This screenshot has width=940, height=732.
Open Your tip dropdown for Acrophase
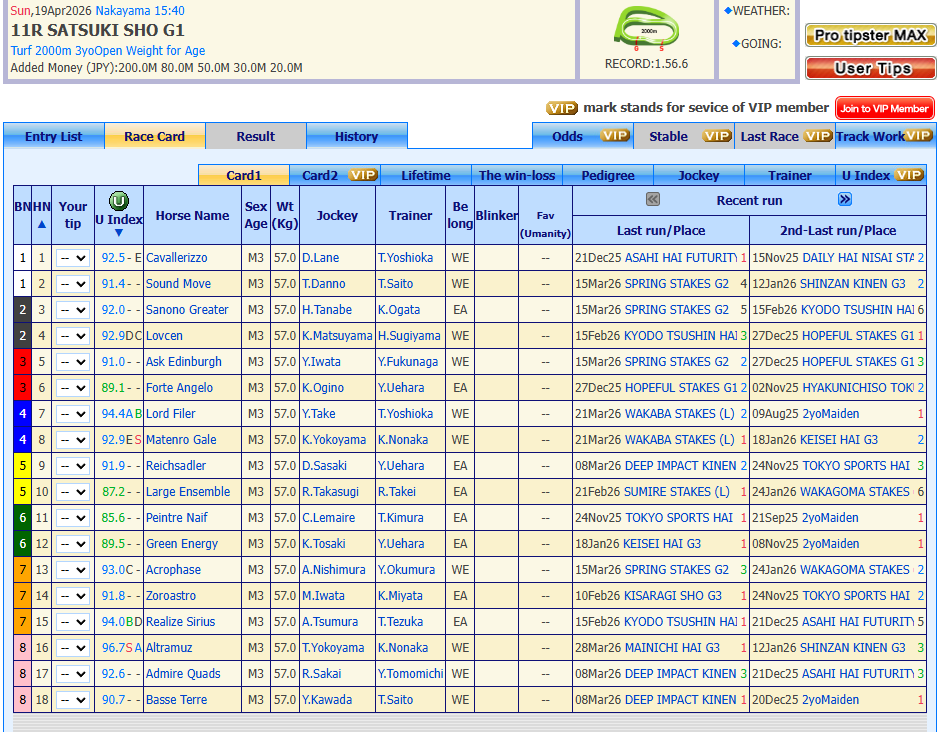coord(73,570)
